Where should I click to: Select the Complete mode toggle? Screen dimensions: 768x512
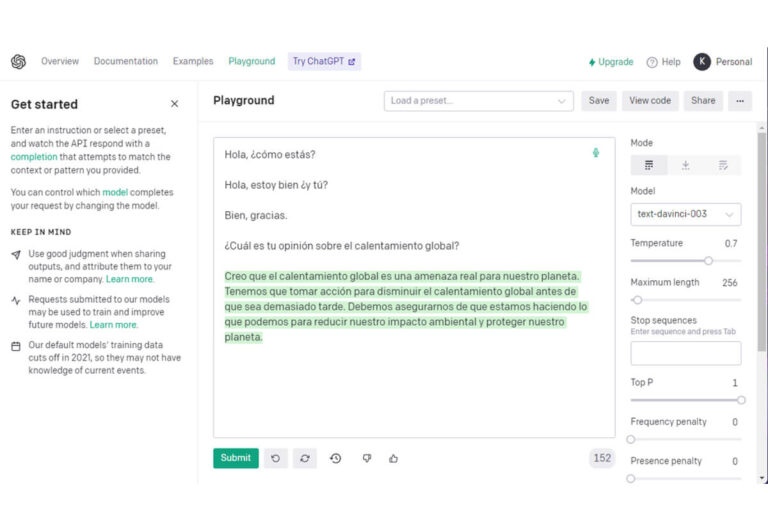(x=649, y=165)
